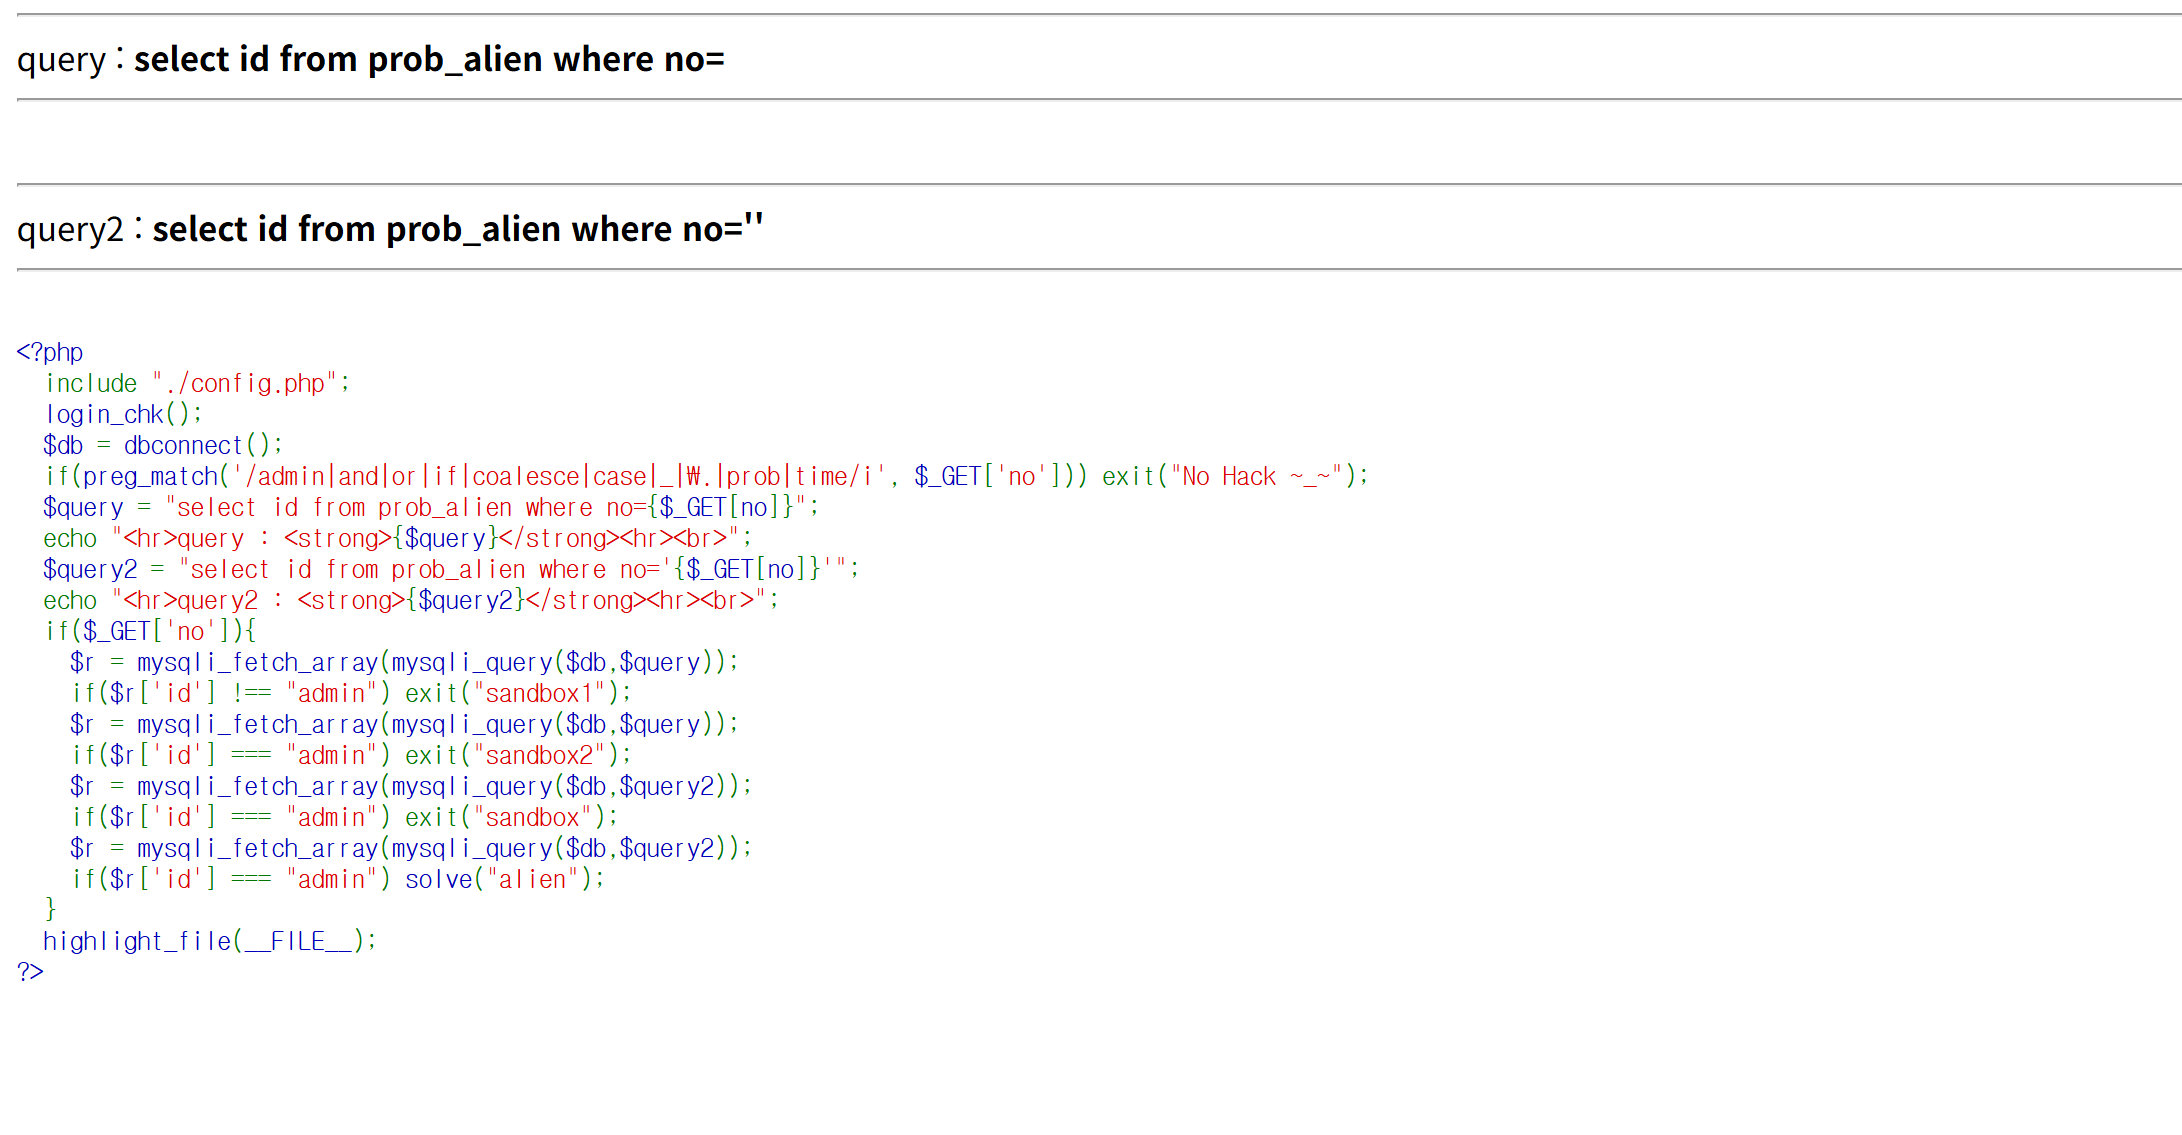Click the if($_GET['no']) condition line
Viewport: 2182px width, 1135px height.
pyautogui.click(x=150, y=631)
